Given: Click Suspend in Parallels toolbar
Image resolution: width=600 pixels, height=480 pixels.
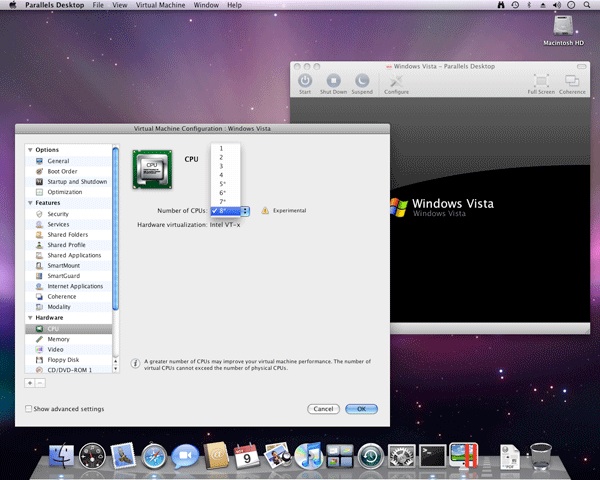Looking at the screenshot, I should tap(362, 84).
